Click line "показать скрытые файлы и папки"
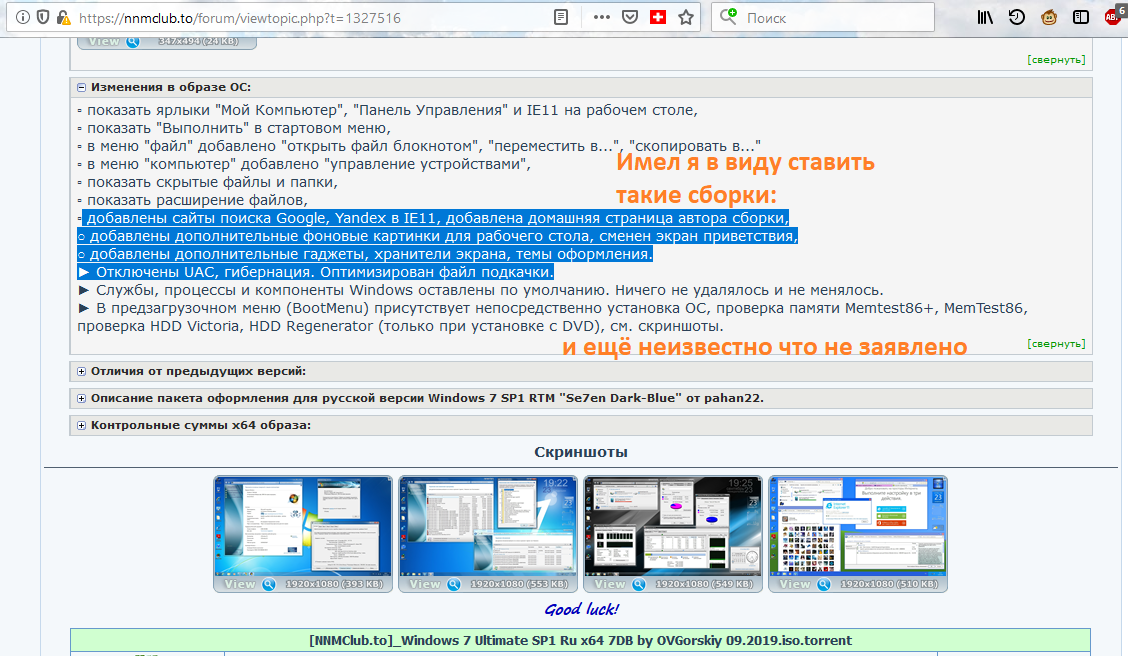Image resolution: width=1128 pixels, height=656 pixels. pos(208,182)
